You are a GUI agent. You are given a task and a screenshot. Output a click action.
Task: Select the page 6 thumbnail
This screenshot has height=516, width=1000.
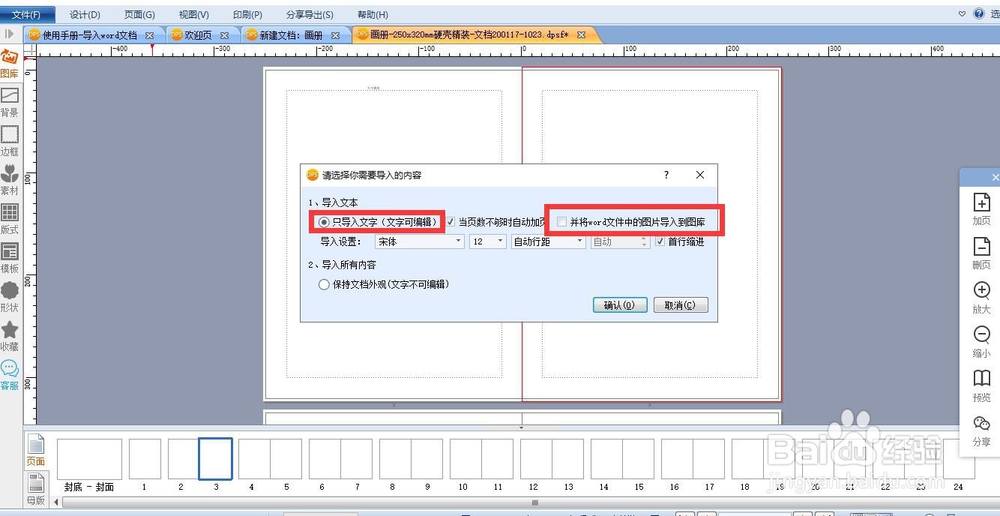tap(324, 459)
